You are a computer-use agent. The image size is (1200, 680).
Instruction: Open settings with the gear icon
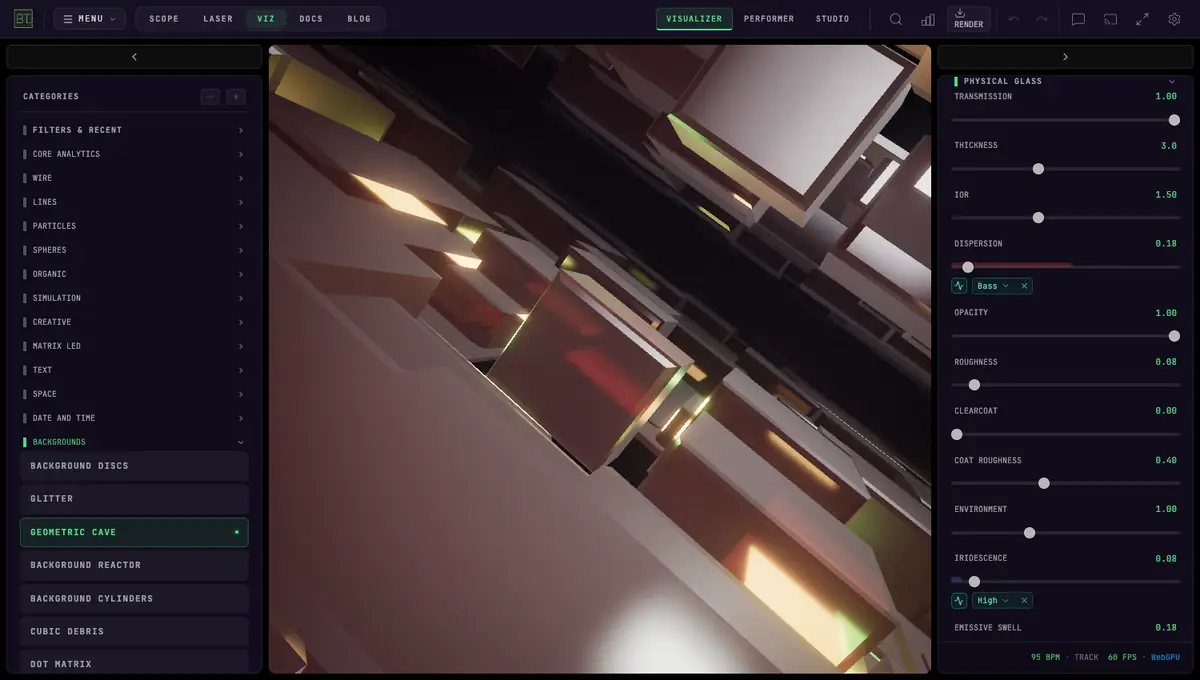pyautogui.click(x=1174, y=19)
